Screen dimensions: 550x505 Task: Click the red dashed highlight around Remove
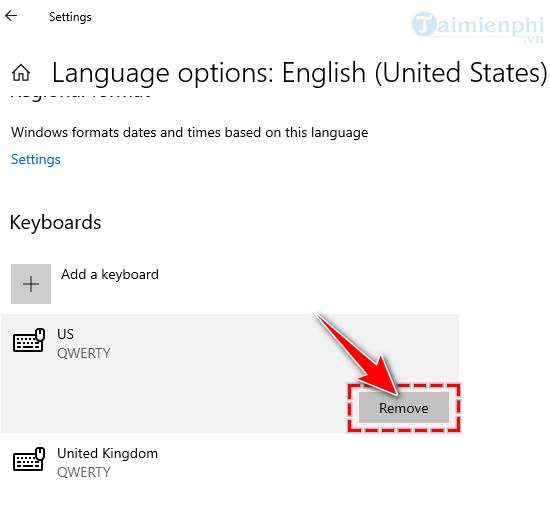404,408
